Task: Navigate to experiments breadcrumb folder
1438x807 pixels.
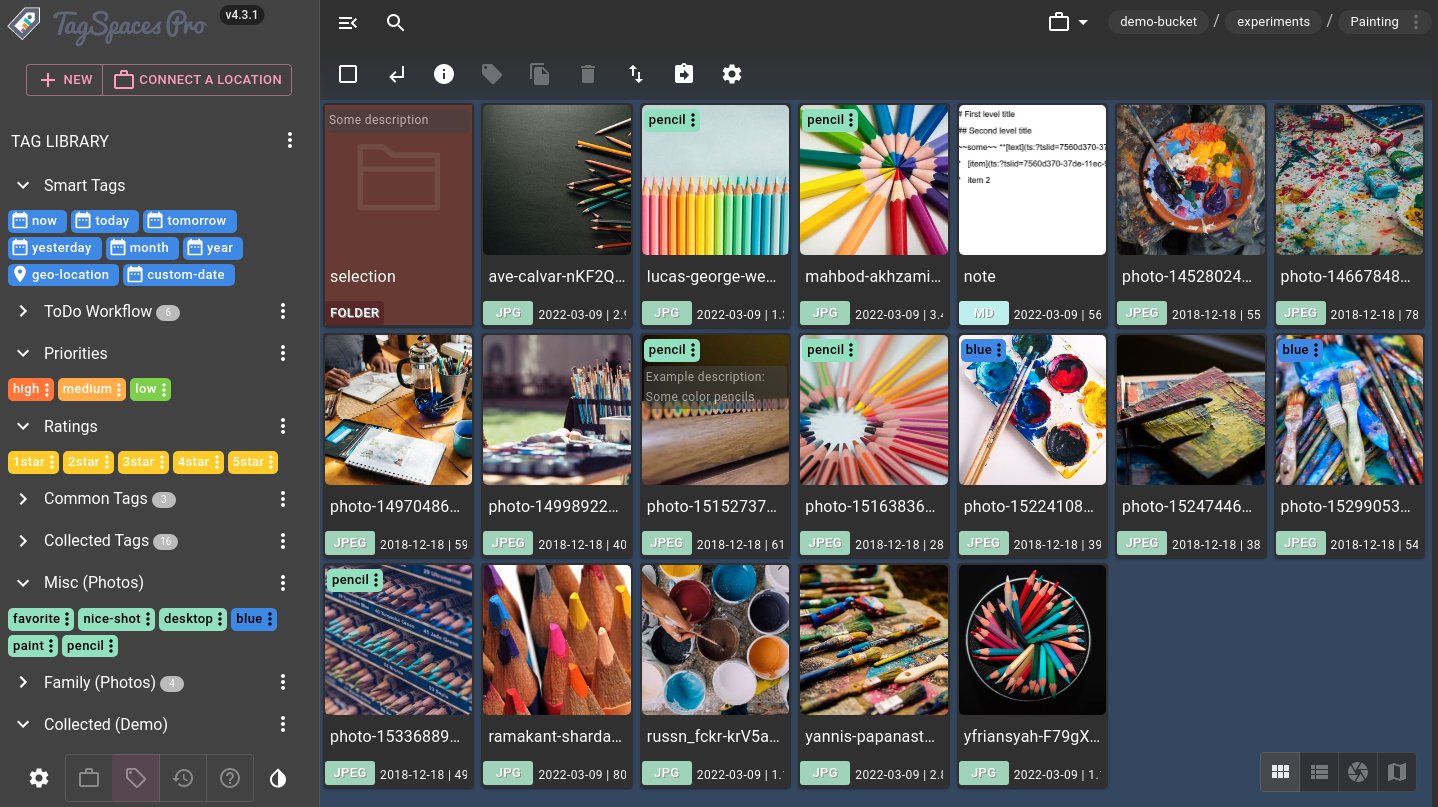Action: [1272, 22]
